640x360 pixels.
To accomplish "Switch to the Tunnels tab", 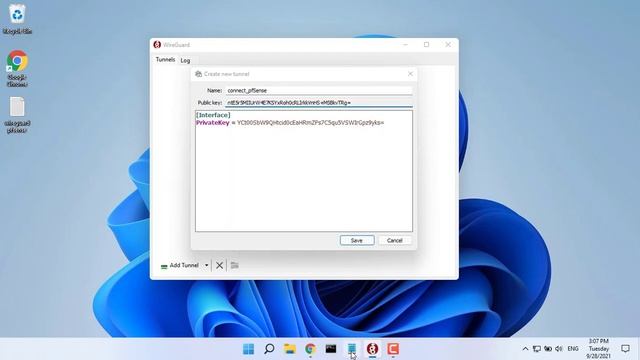I will coord(165,60).
